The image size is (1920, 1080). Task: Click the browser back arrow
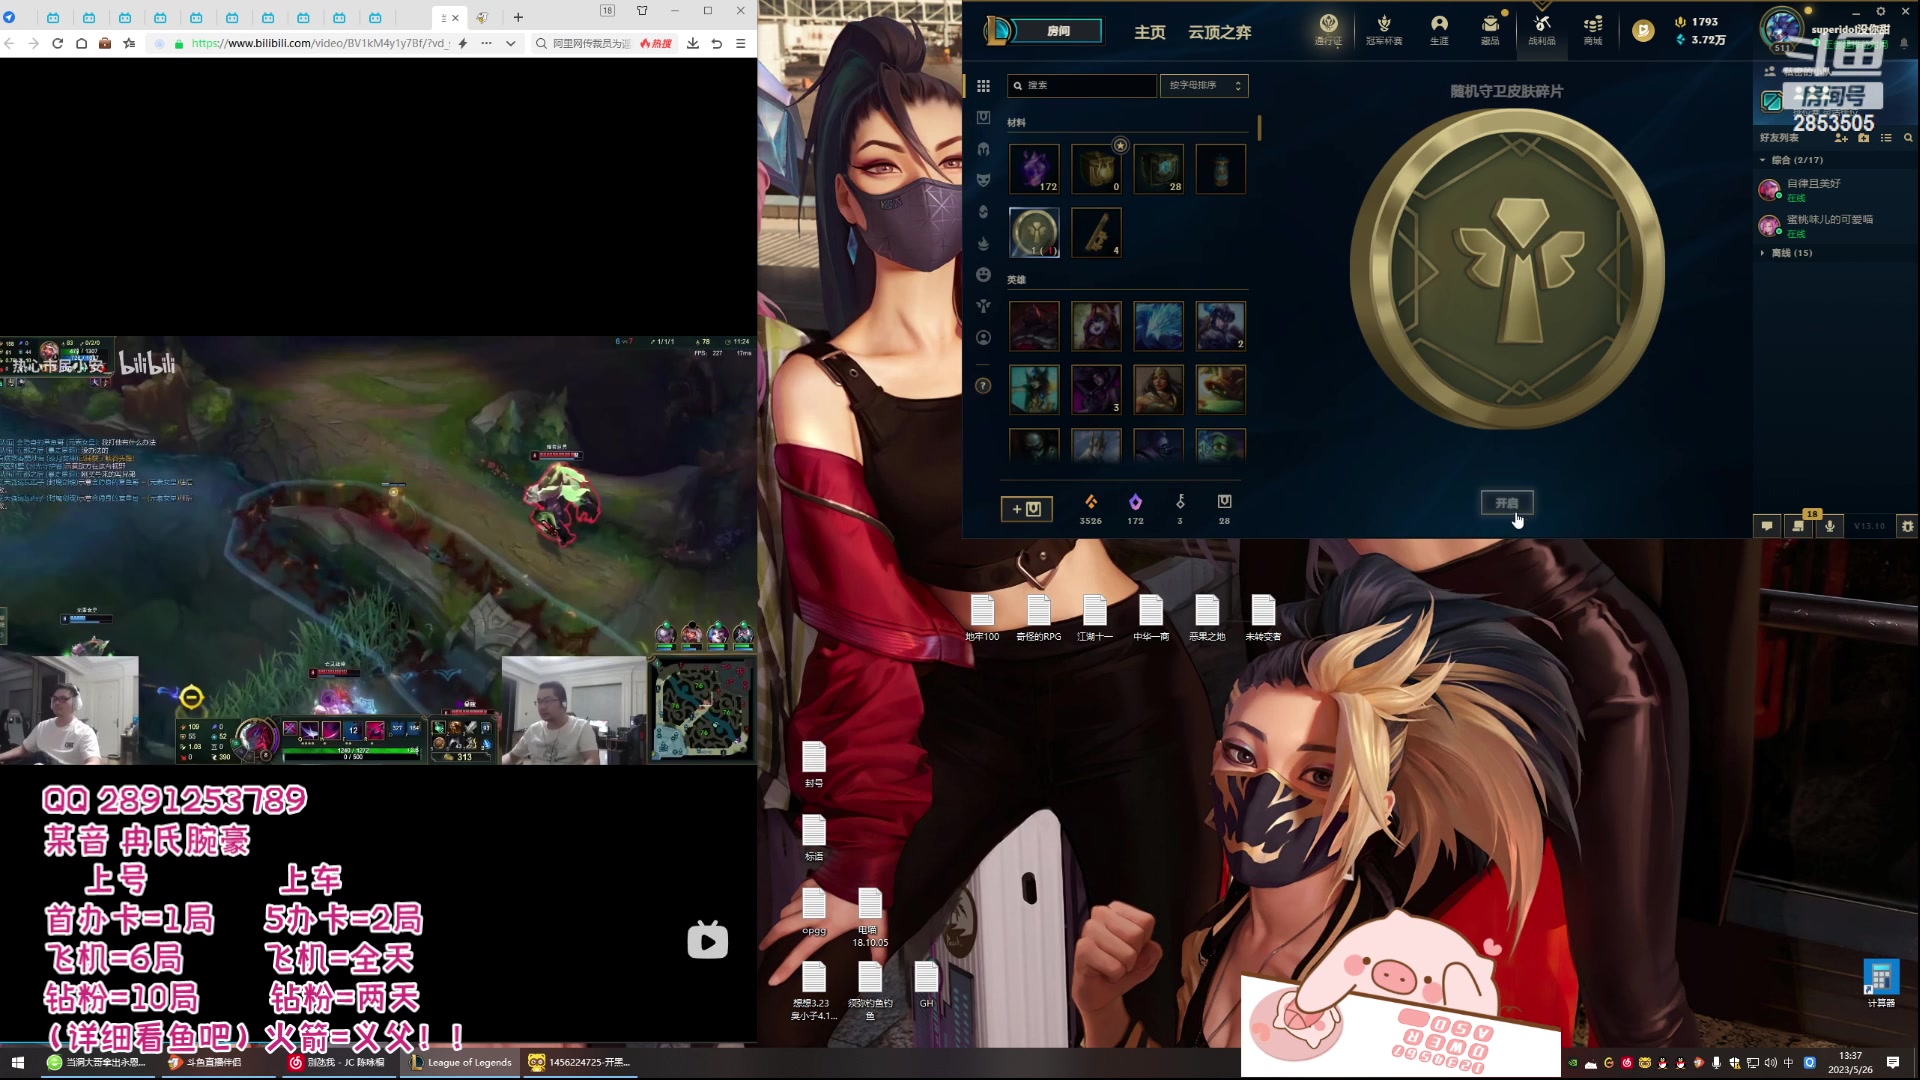point(9,44)
